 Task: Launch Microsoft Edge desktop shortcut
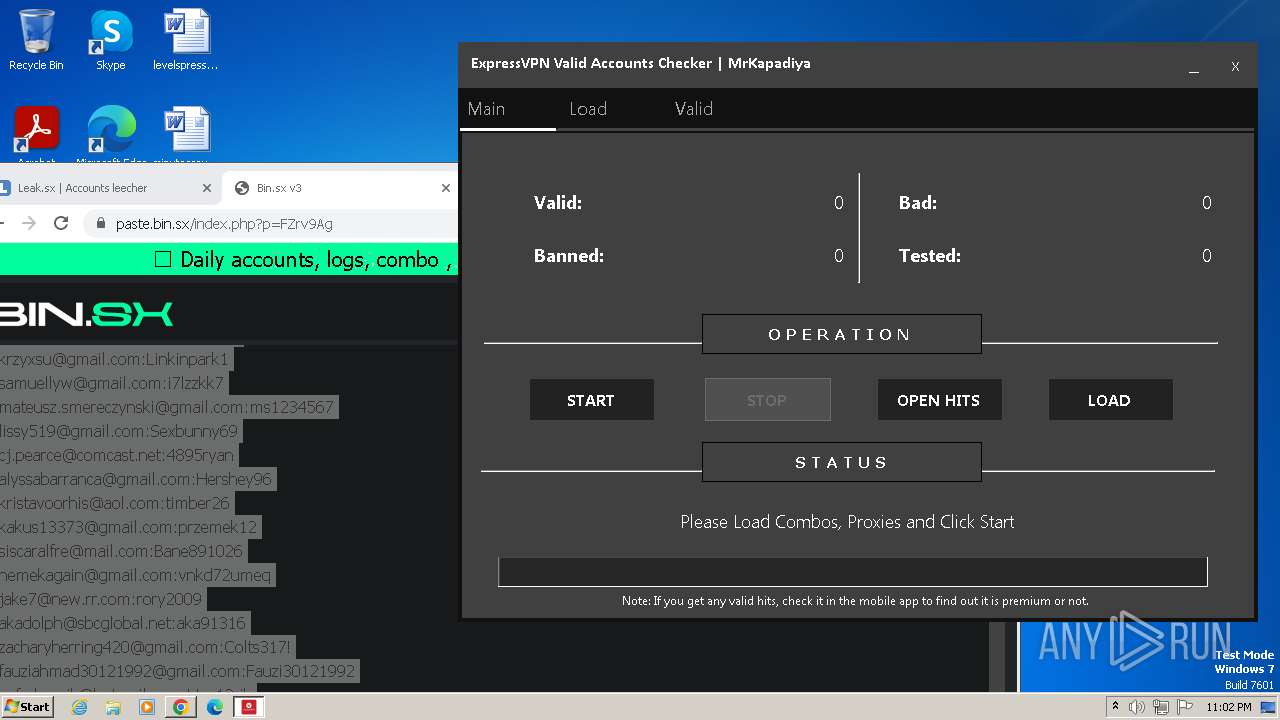pos(111,135)
